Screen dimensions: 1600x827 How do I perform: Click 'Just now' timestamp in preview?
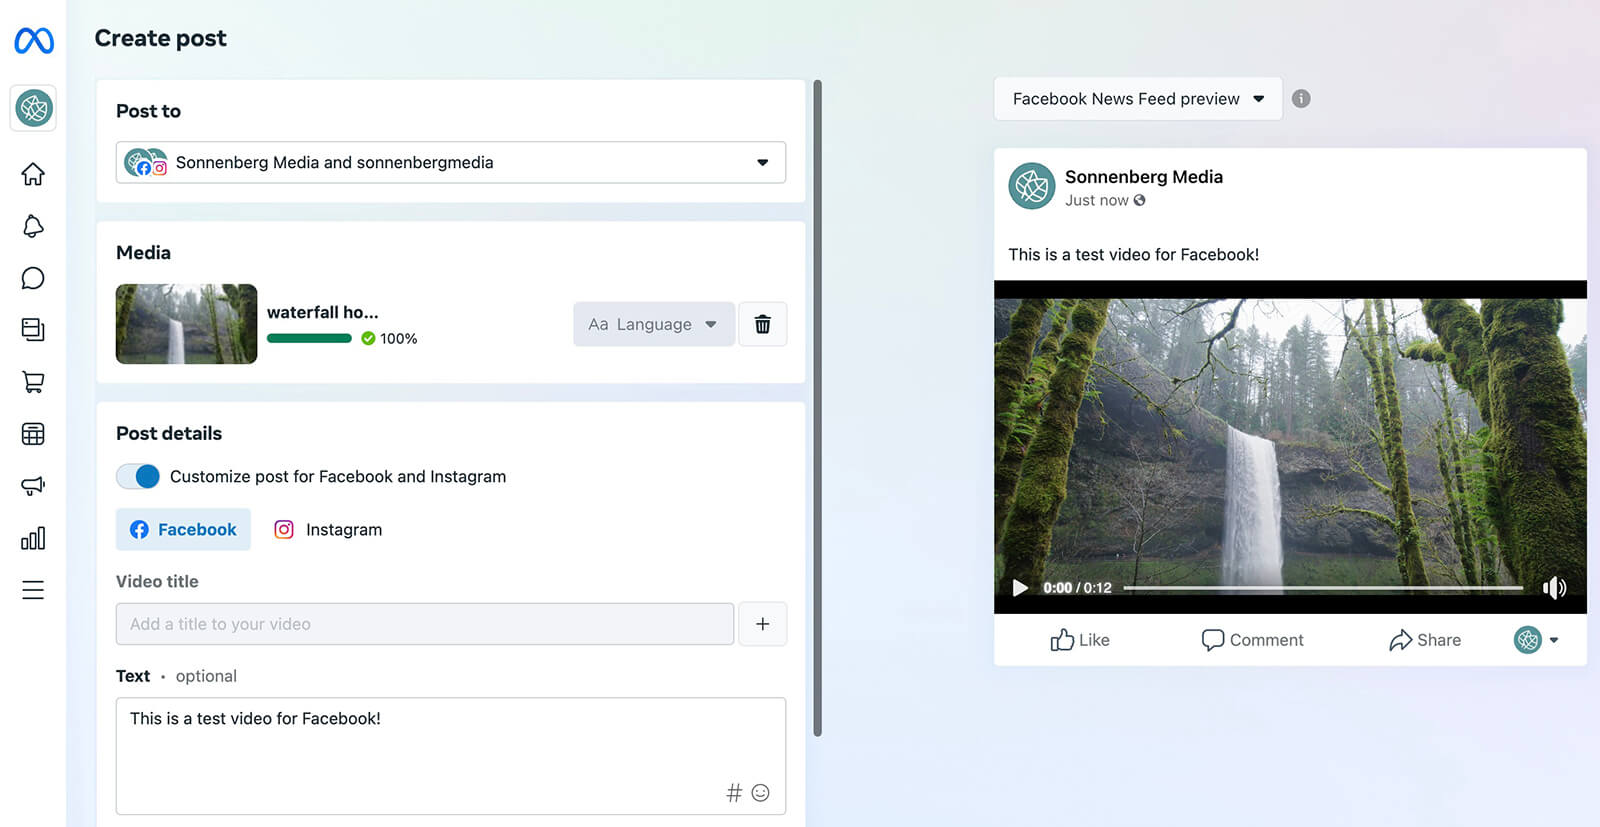pos(1096,200)
